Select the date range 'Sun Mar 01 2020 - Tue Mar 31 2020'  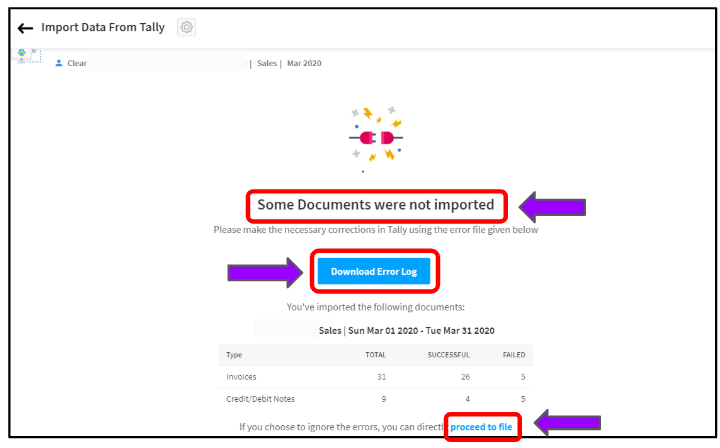pos(421,330)
